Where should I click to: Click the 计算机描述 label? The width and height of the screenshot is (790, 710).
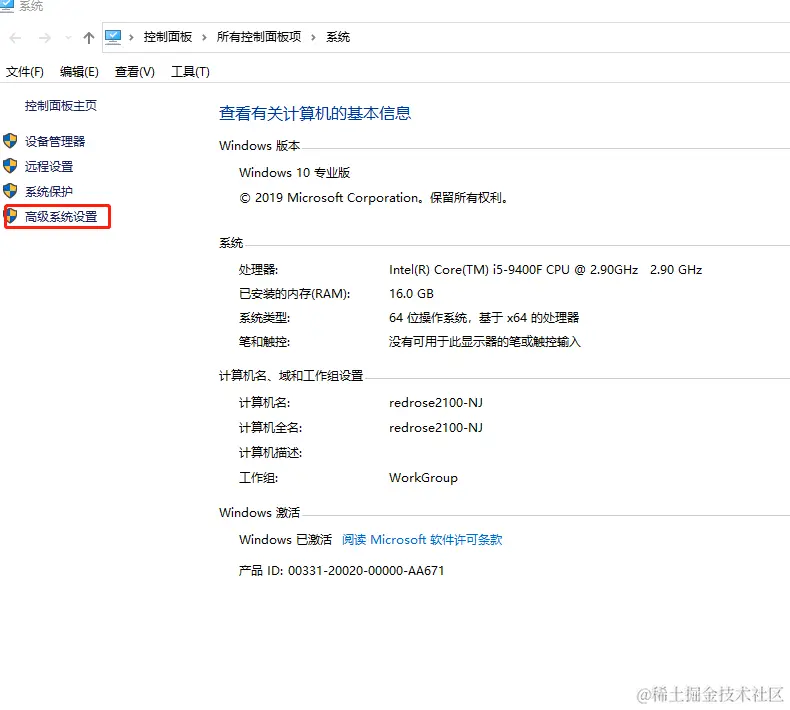[271, 453]
